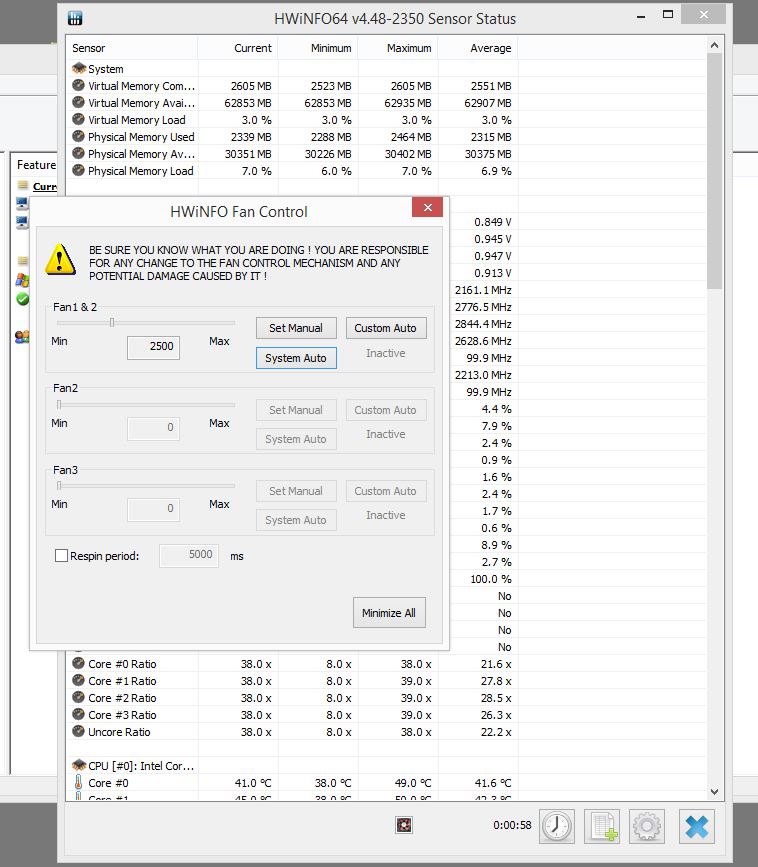Click Custom Auto for Fan1 & 2

click(386, 328)
